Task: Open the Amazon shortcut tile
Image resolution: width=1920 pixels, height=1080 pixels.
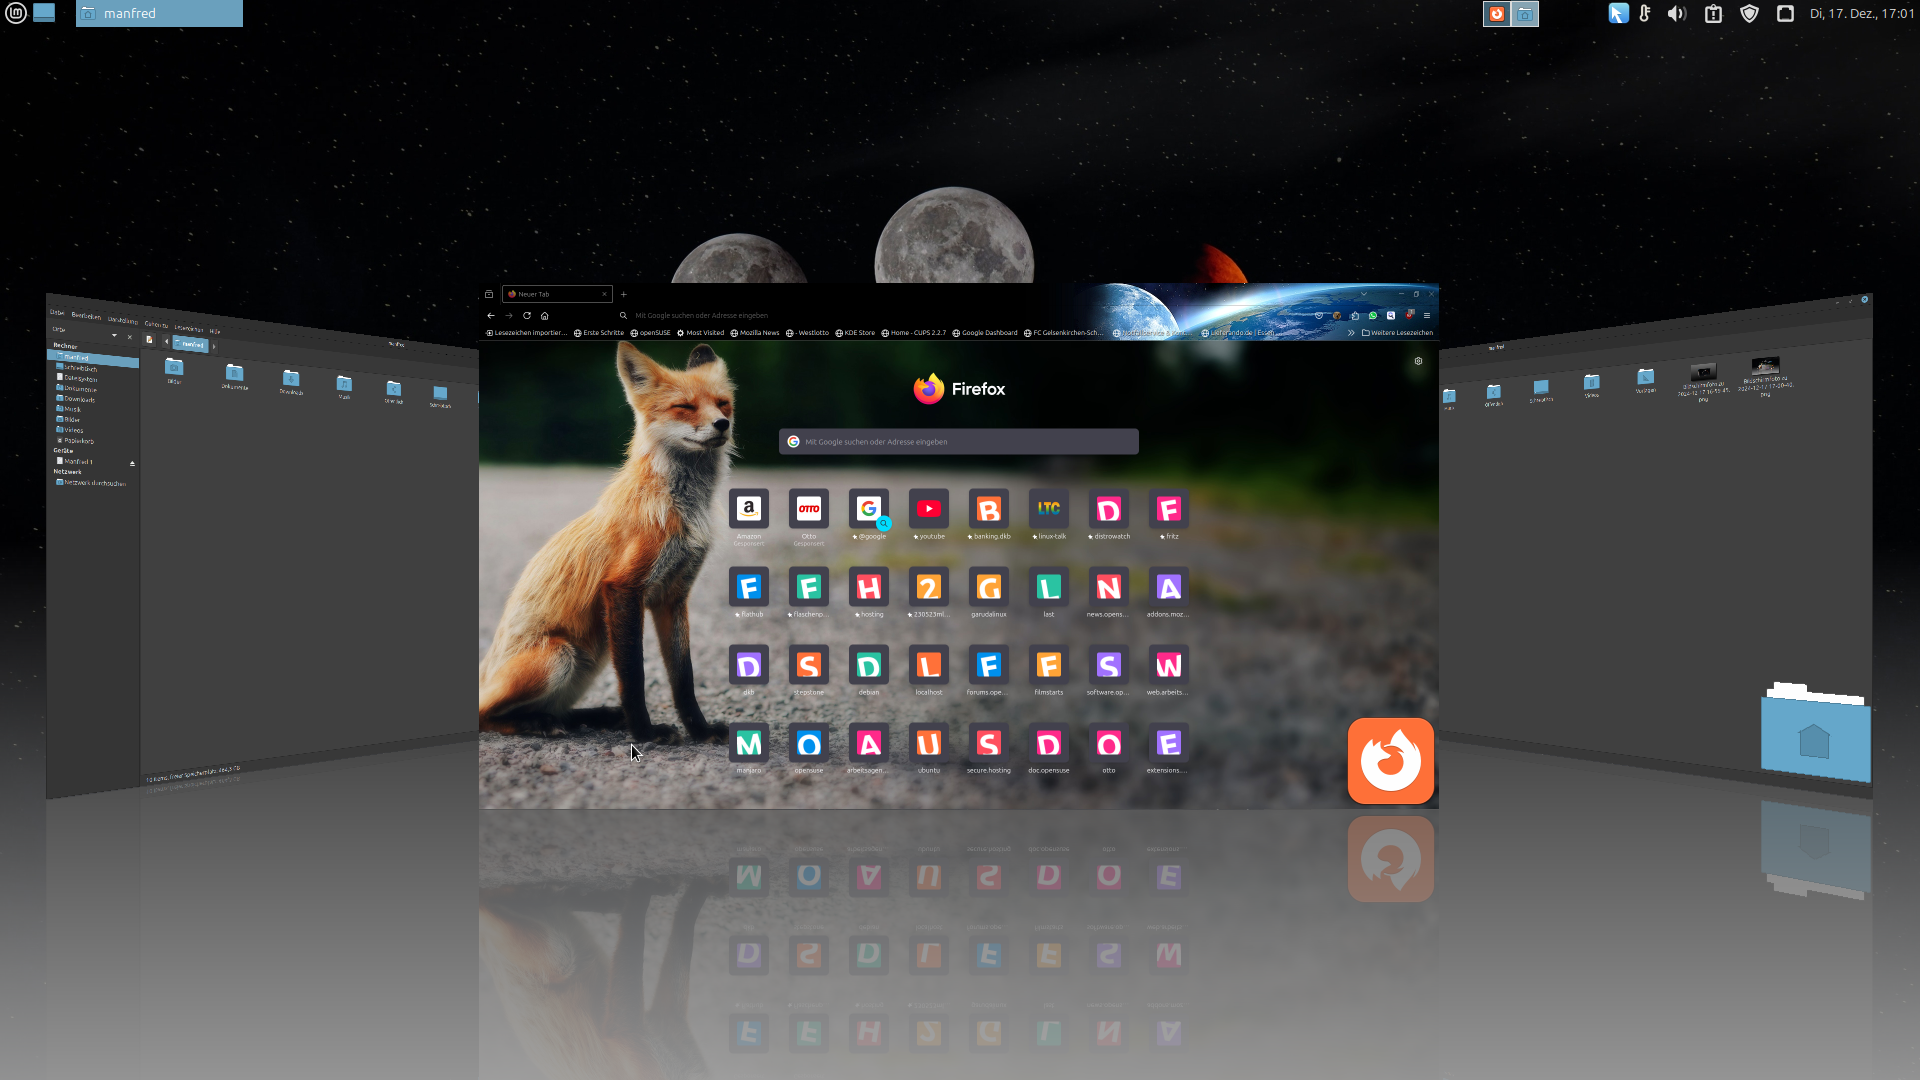Action: (x=748, y=510)
